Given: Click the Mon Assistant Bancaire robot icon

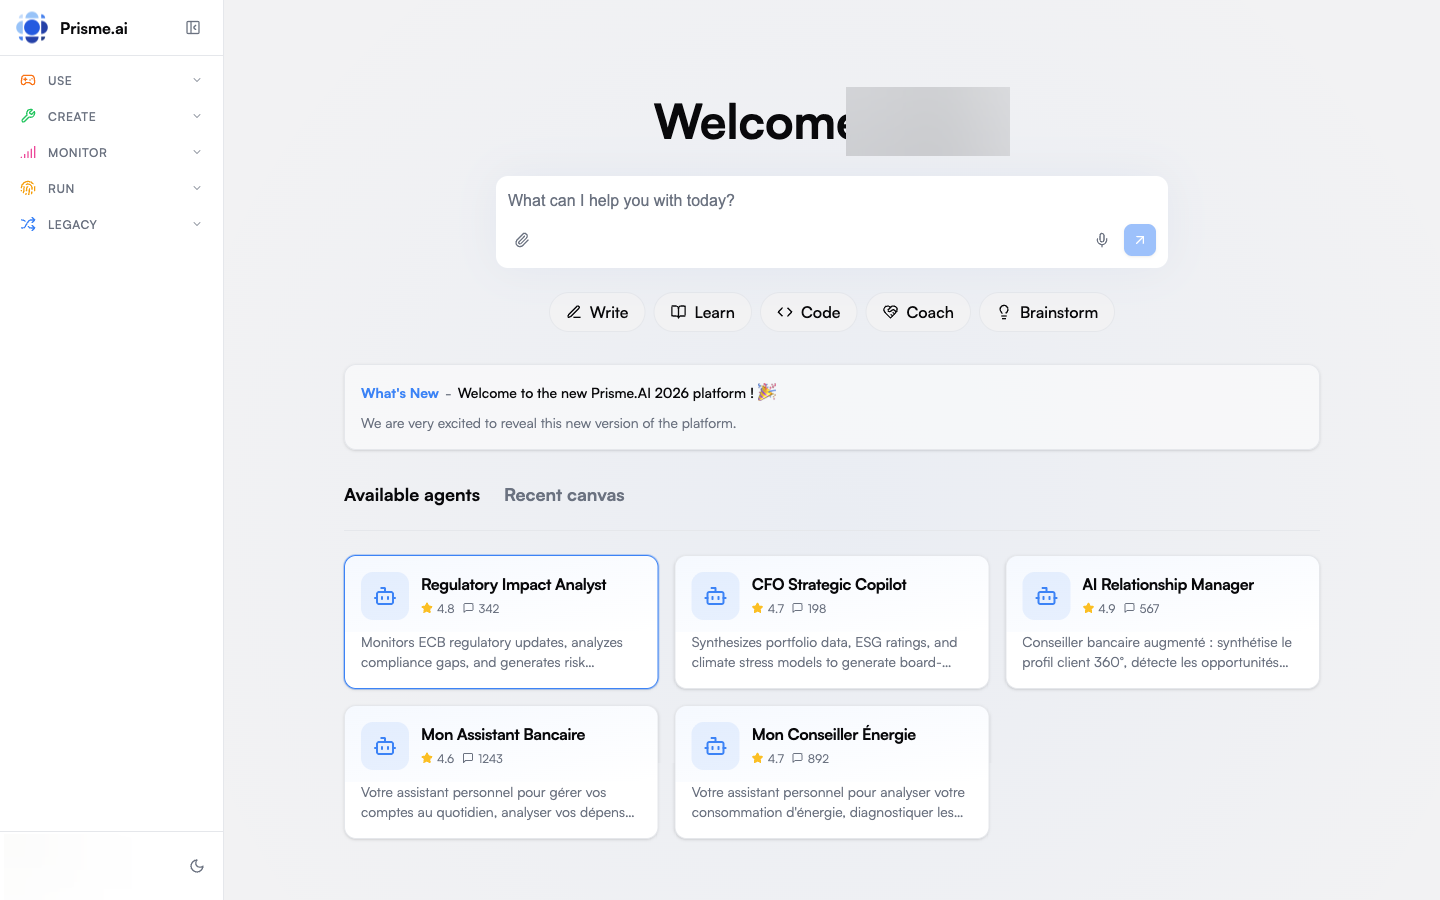Looking at the screenshot, I should [x=385, y=746].
